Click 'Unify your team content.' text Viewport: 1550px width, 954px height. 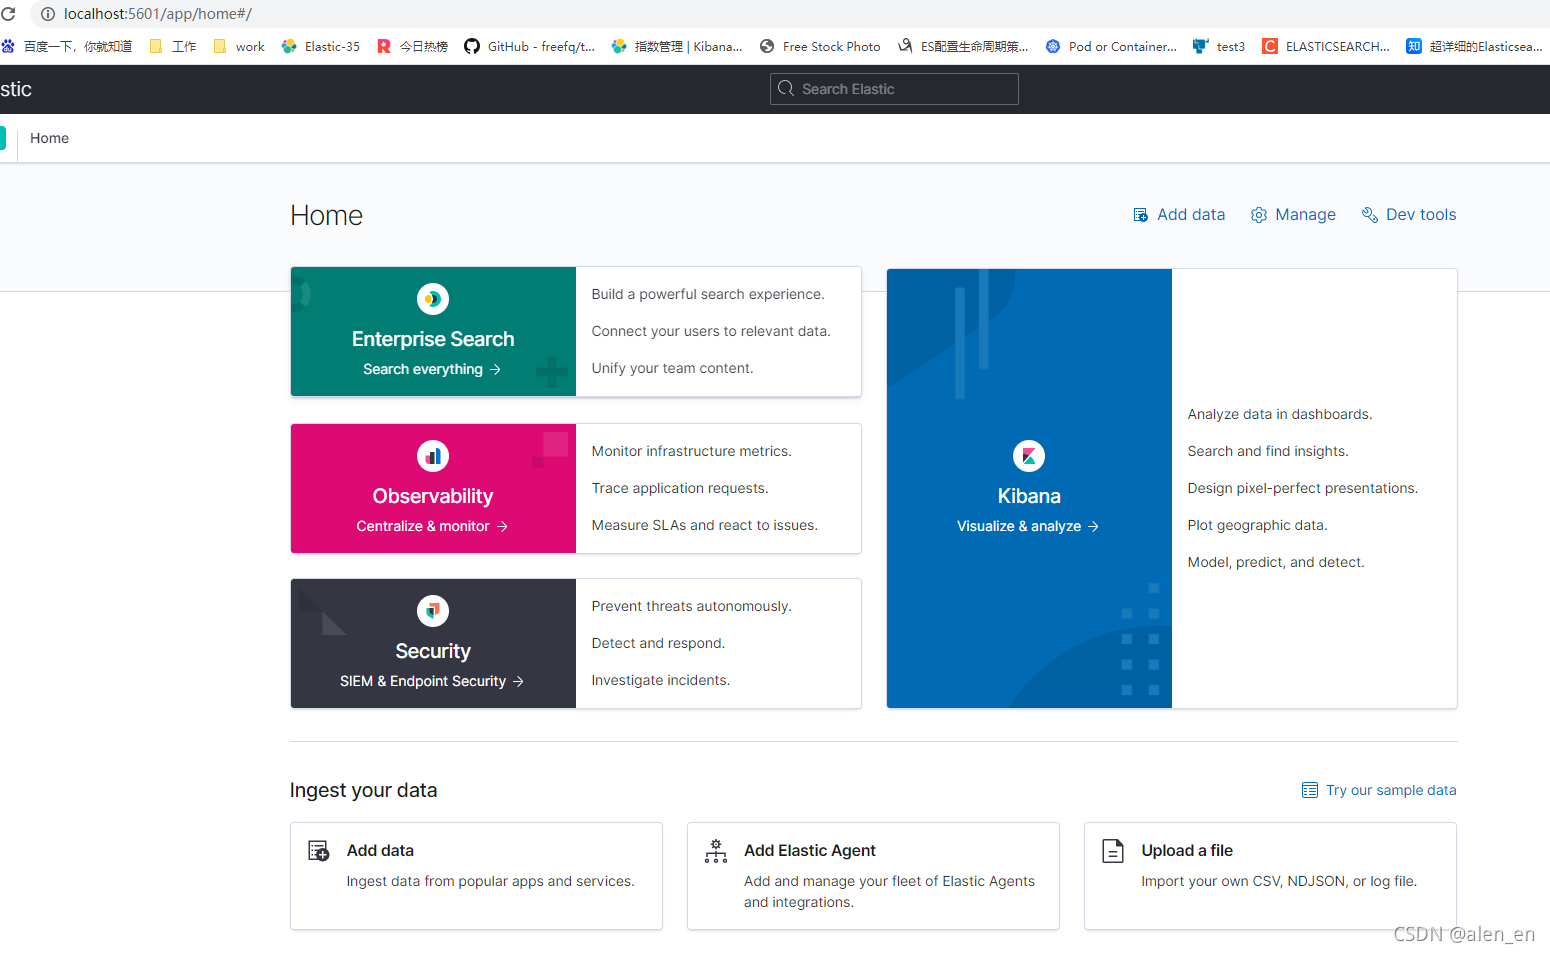[673, 368]
